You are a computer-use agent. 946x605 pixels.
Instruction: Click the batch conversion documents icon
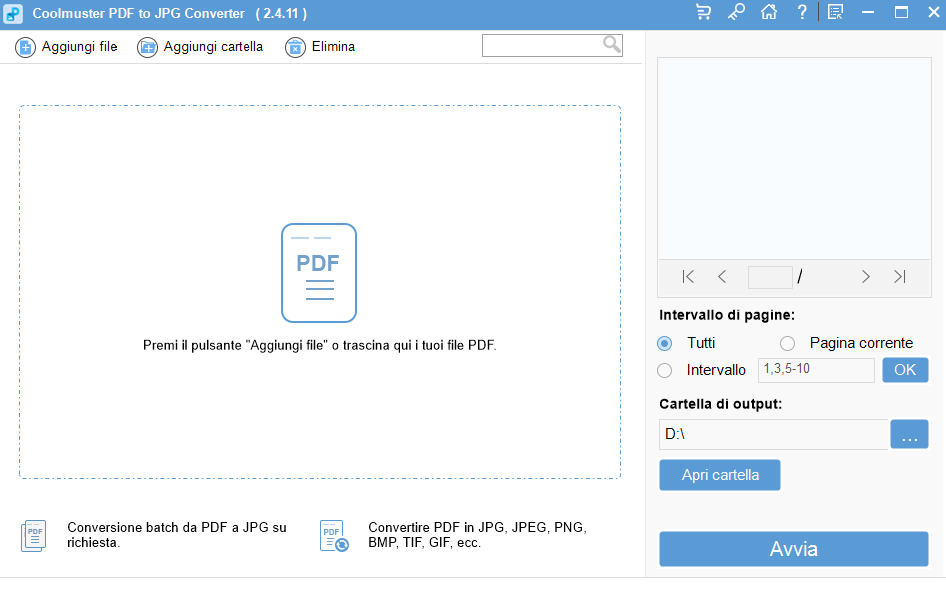34,536
